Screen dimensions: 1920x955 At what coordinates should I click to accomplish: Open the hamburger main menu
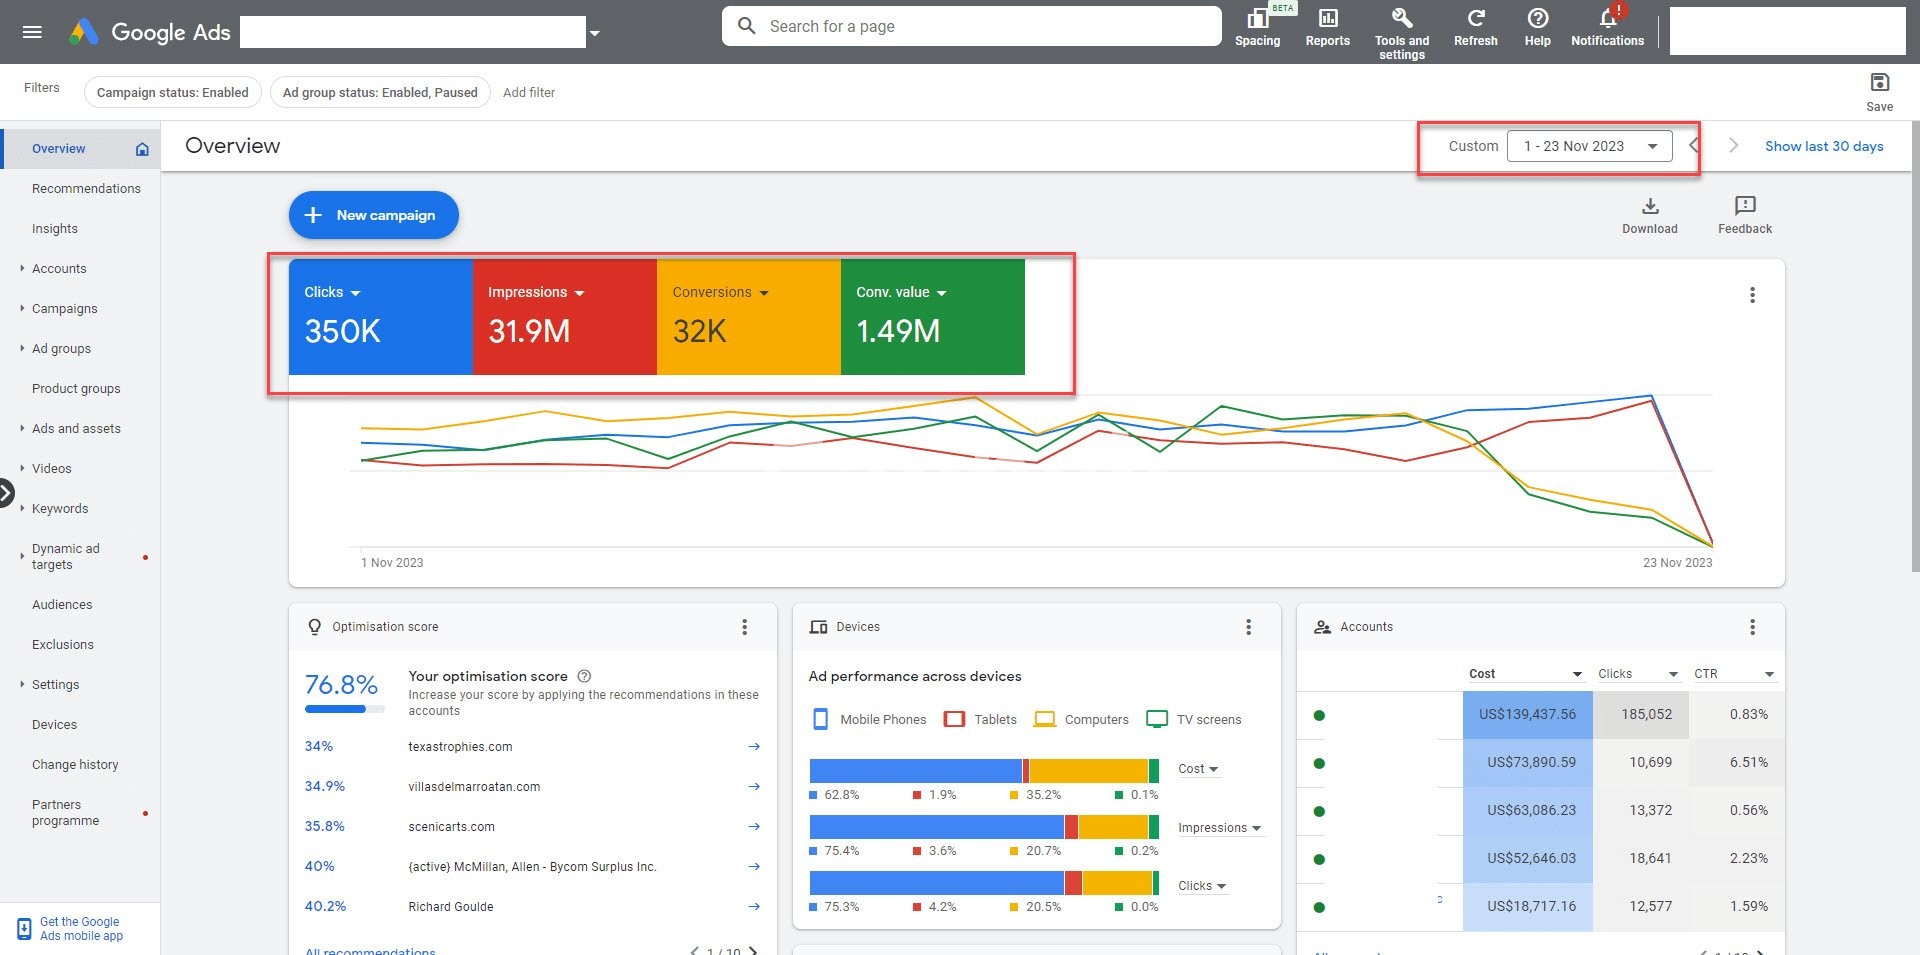tap(32, 32)
